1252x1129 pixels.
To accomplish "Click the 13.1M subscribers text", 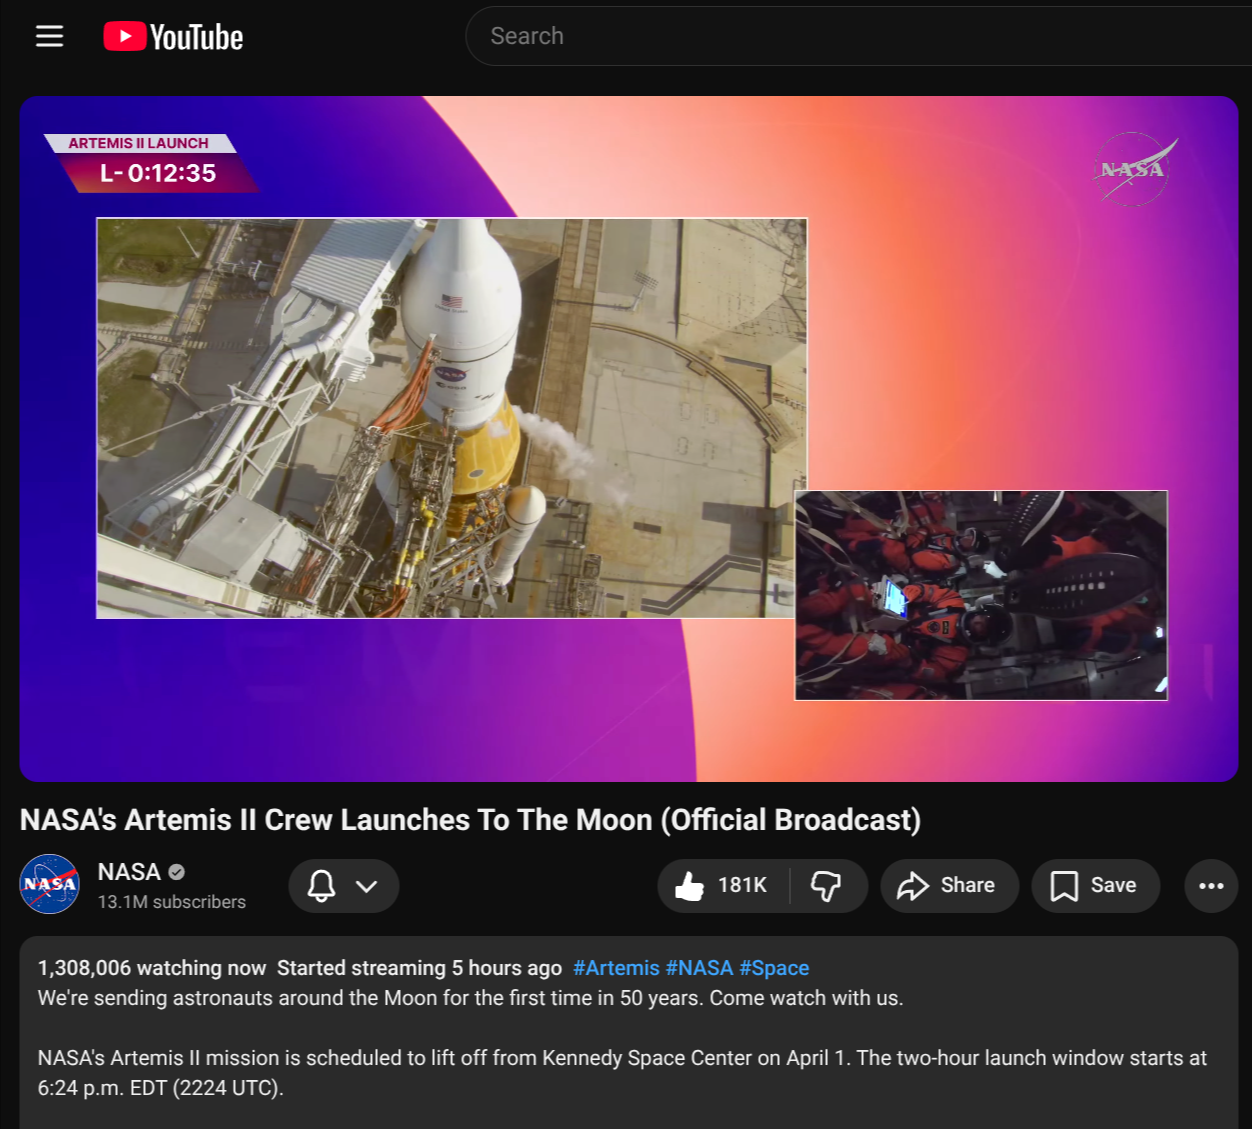I will [172, 902].
